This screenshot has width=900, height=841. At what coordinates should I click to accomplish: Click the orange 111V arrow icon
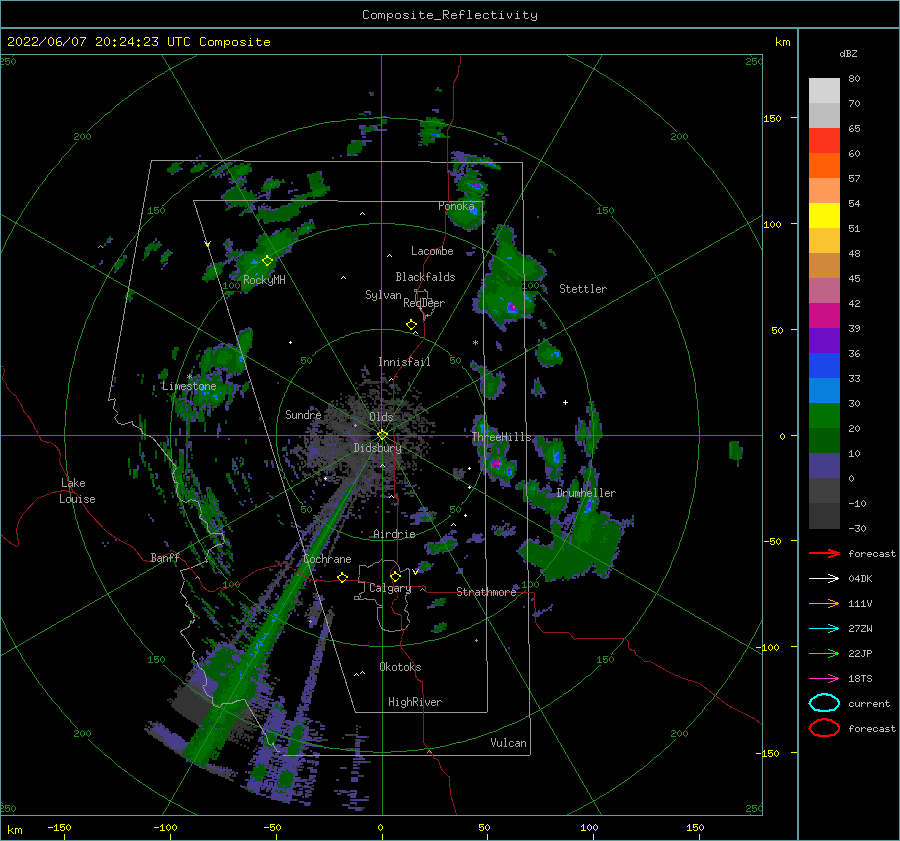point(824,603)
